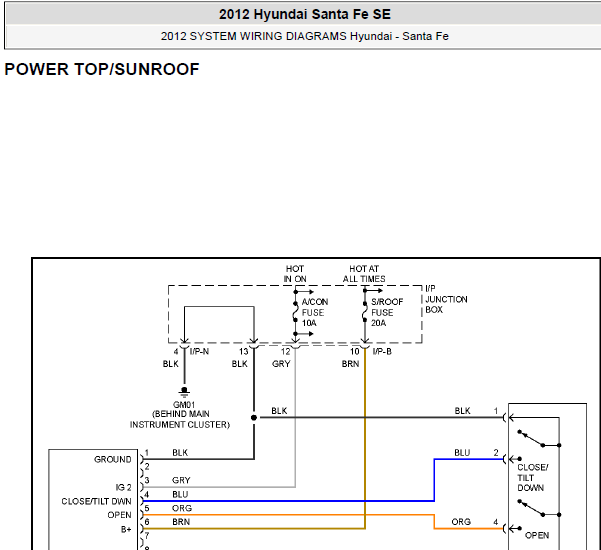601x550 pixels.
Task: Click the 'OPEN' pin label on left module
Action: [x=119, y=515]
